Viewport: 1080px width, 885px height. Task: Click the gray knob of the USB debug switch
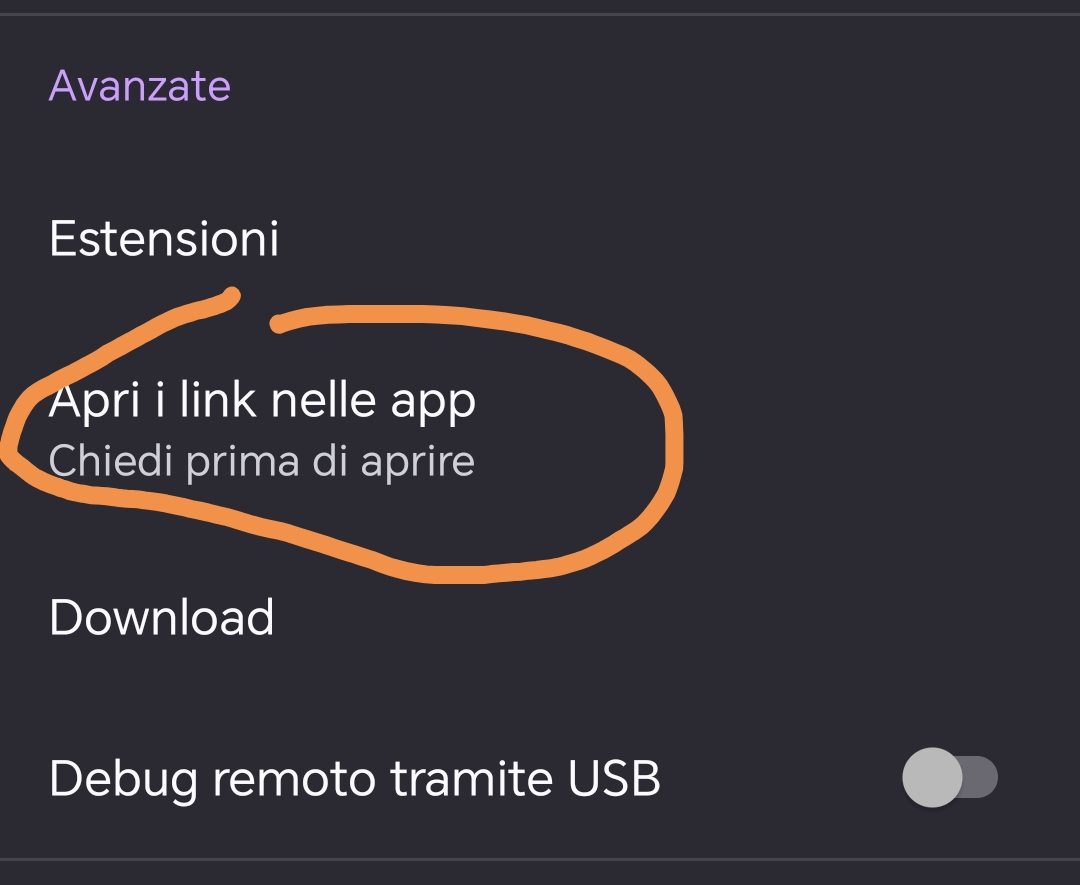[x=932, y=777]
